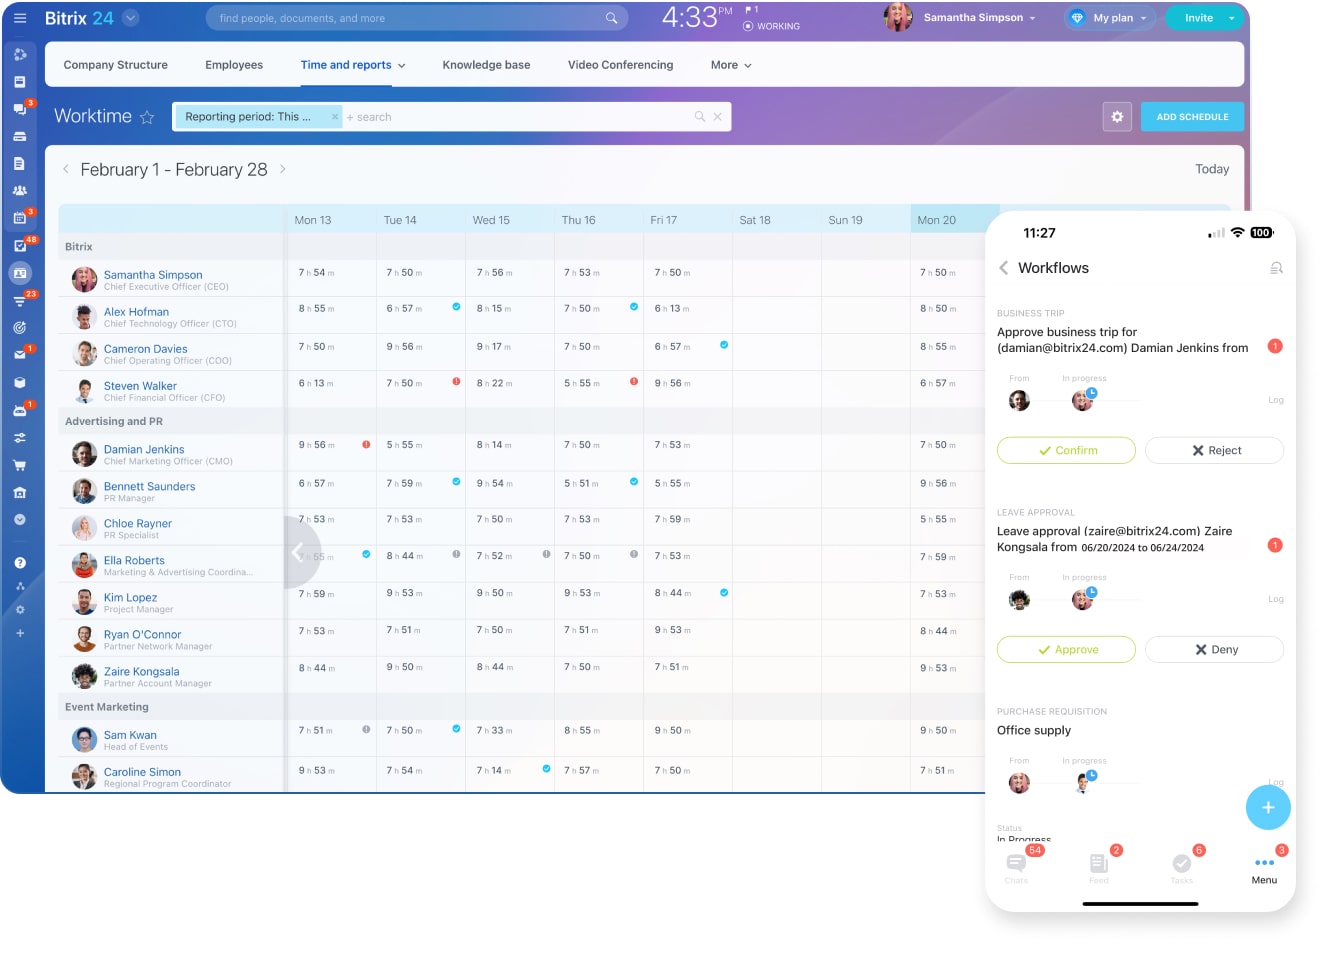This screenshot has width=1344, height=960.
Task: Expand the Time and reports dropdown
Action: [x=353, y=65]
